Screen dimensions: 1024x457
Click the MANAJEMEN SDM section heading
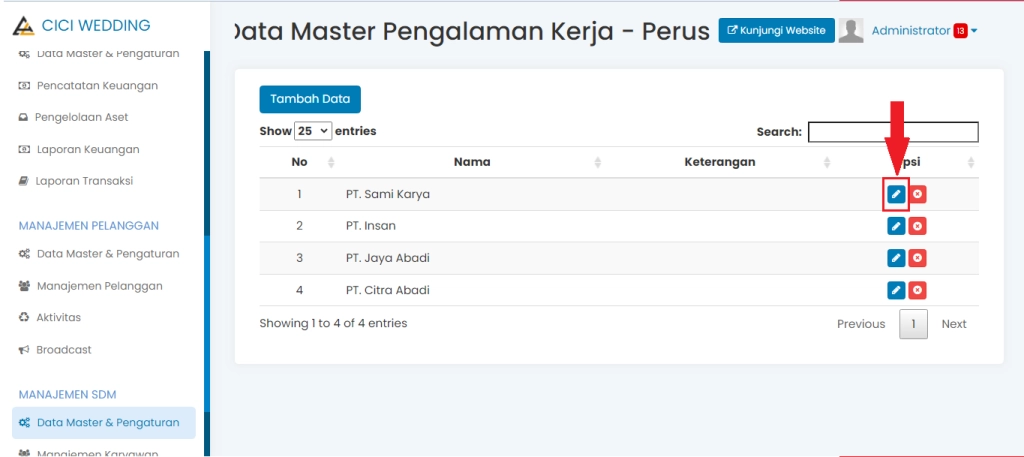pyautogui.click(x=67, y=394)
